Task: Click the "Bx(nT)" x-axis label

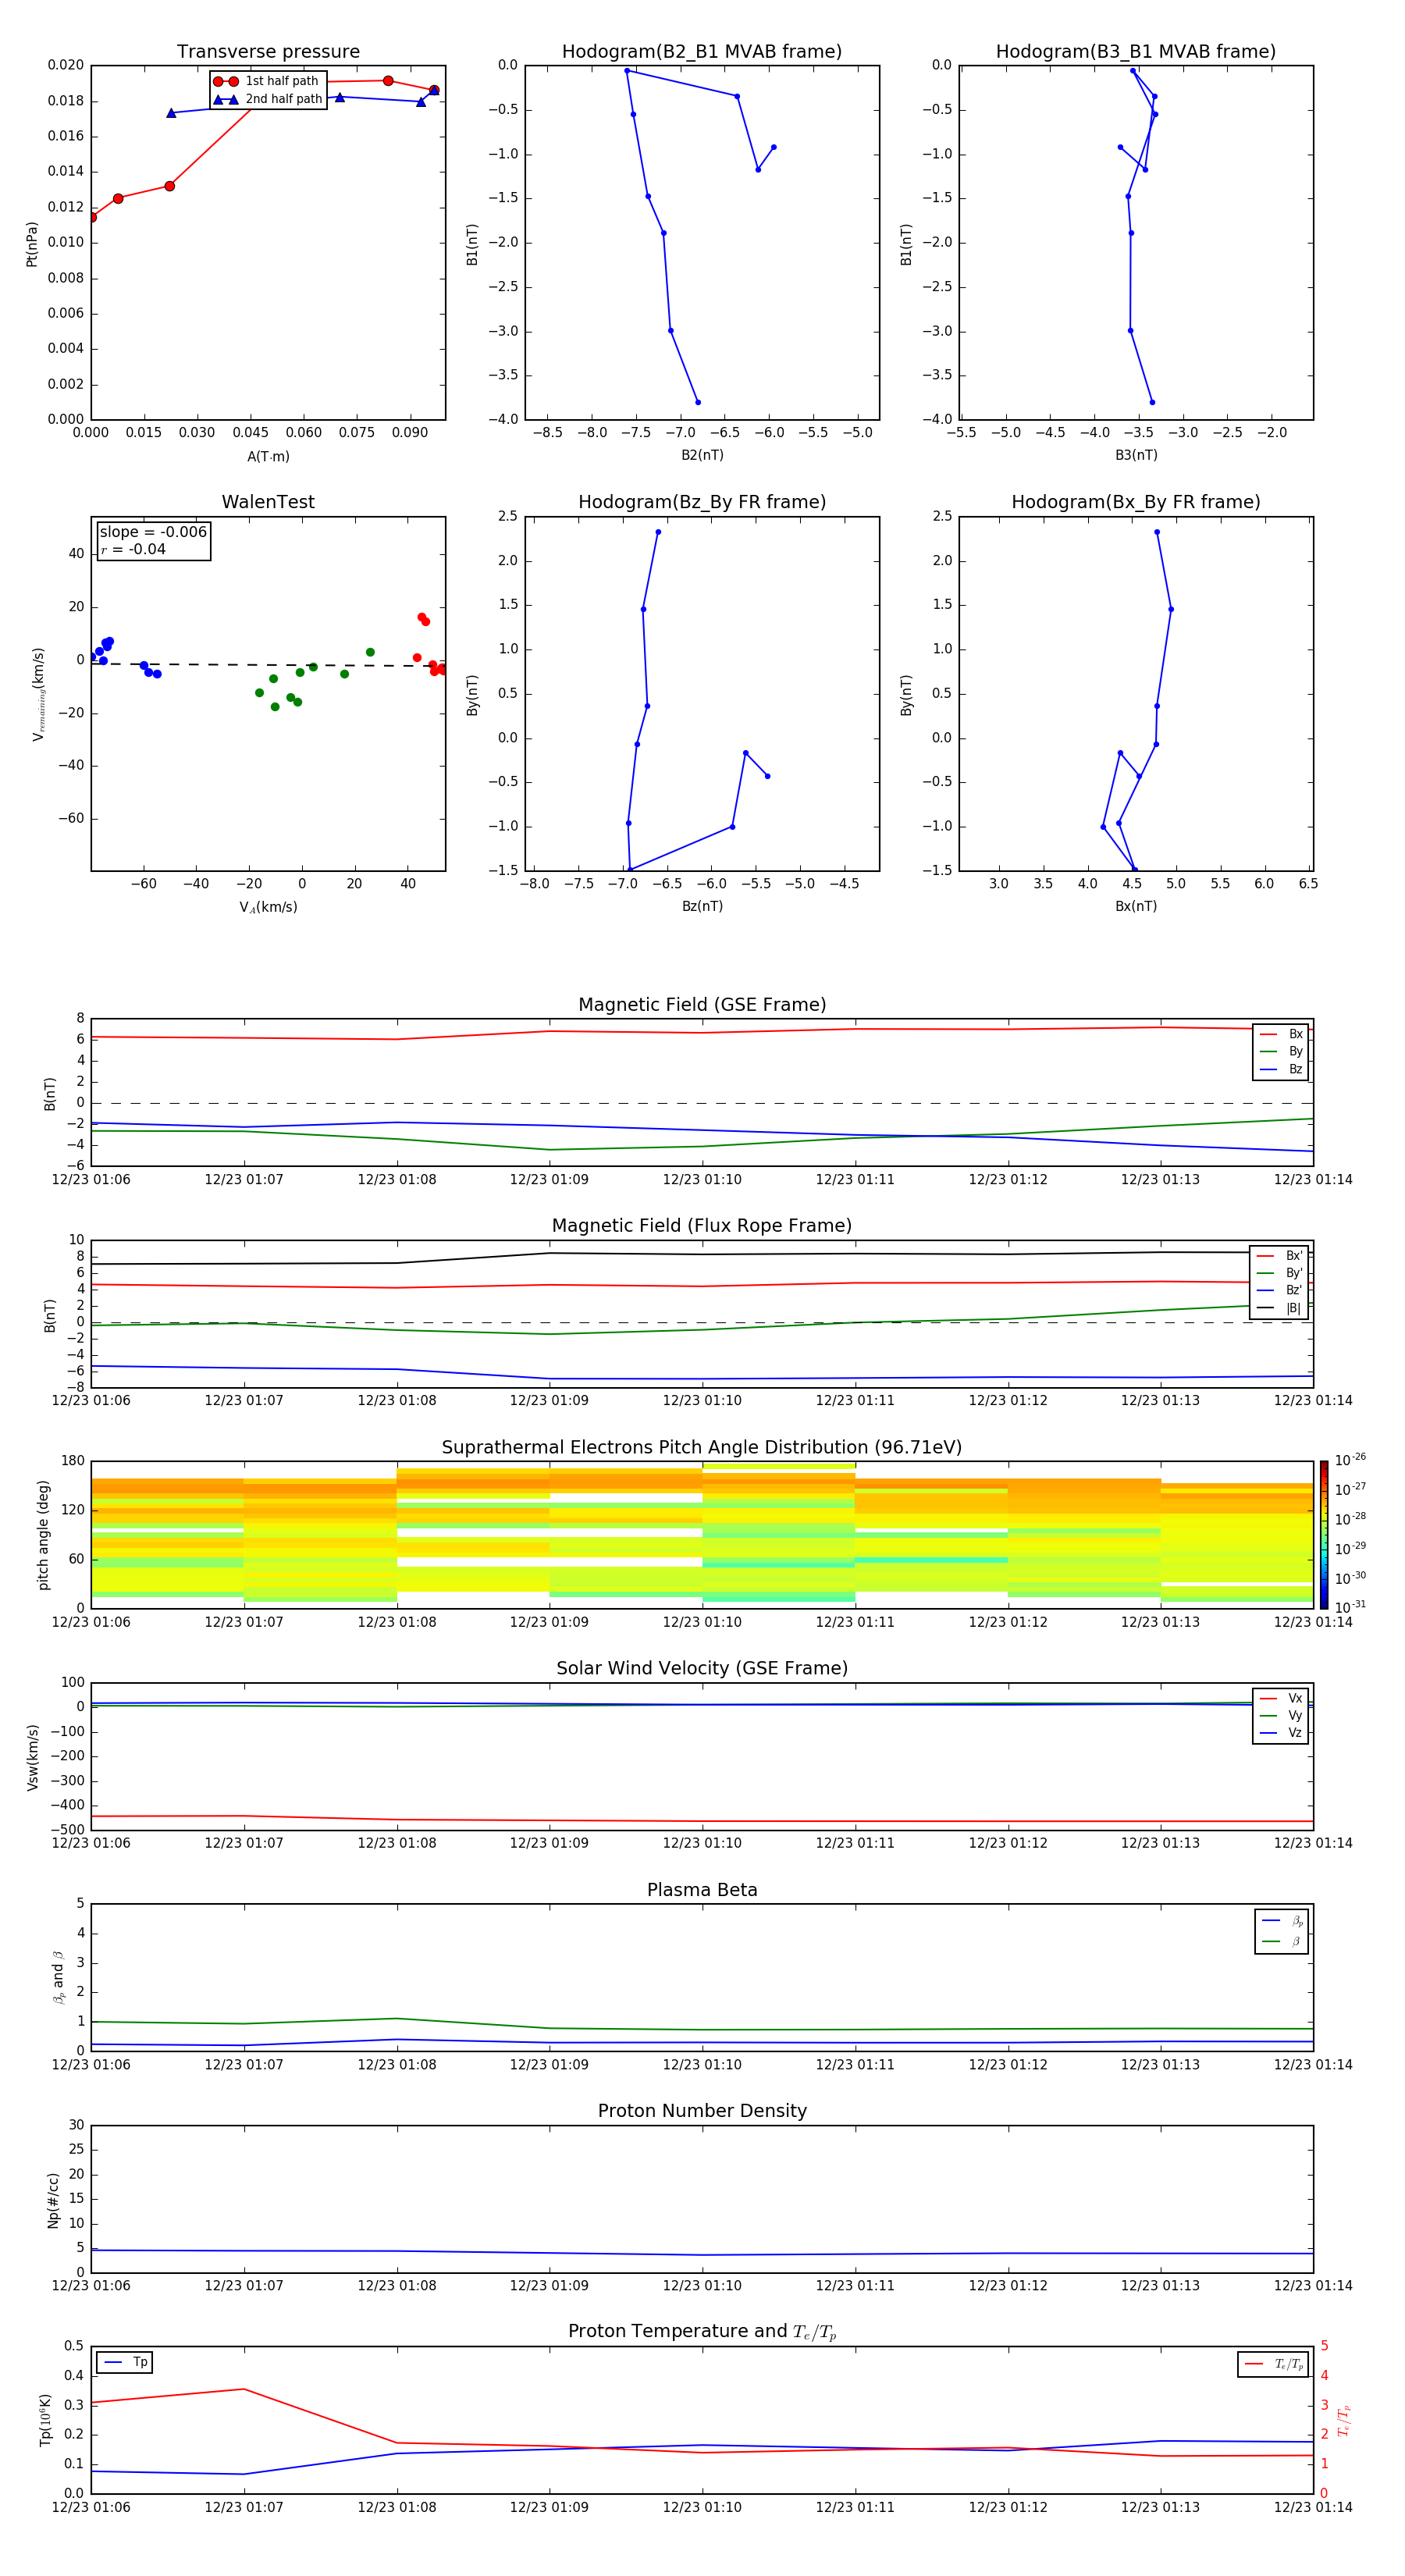Action: click(x=1136, y=906)
